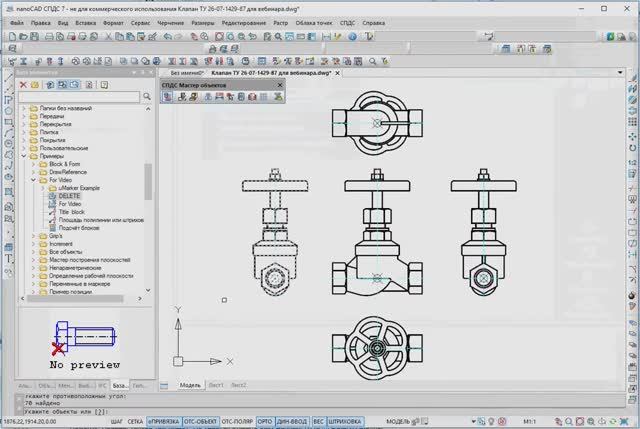
Task: Toggle ШТРИХОВКА hatch display
Action: pos(345,422)
